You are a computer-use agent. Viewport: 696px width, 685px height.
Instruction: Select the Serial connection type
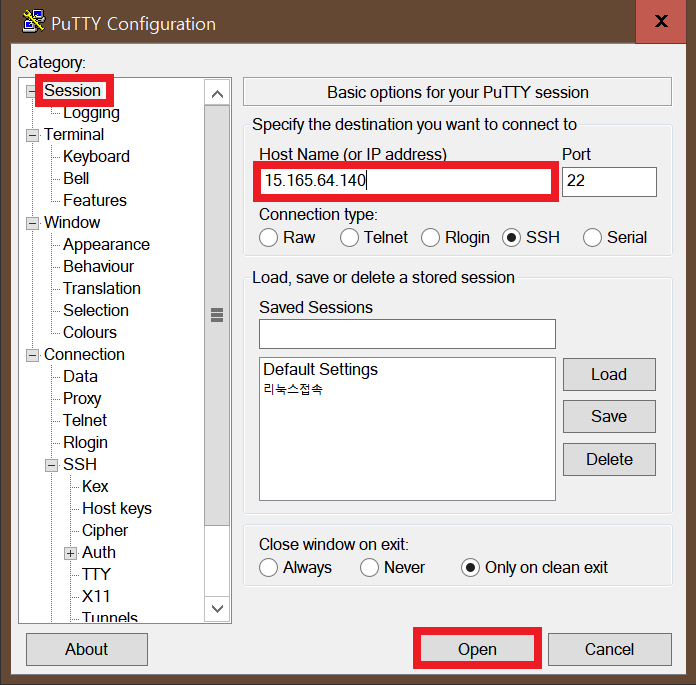(x=593, y=238)
